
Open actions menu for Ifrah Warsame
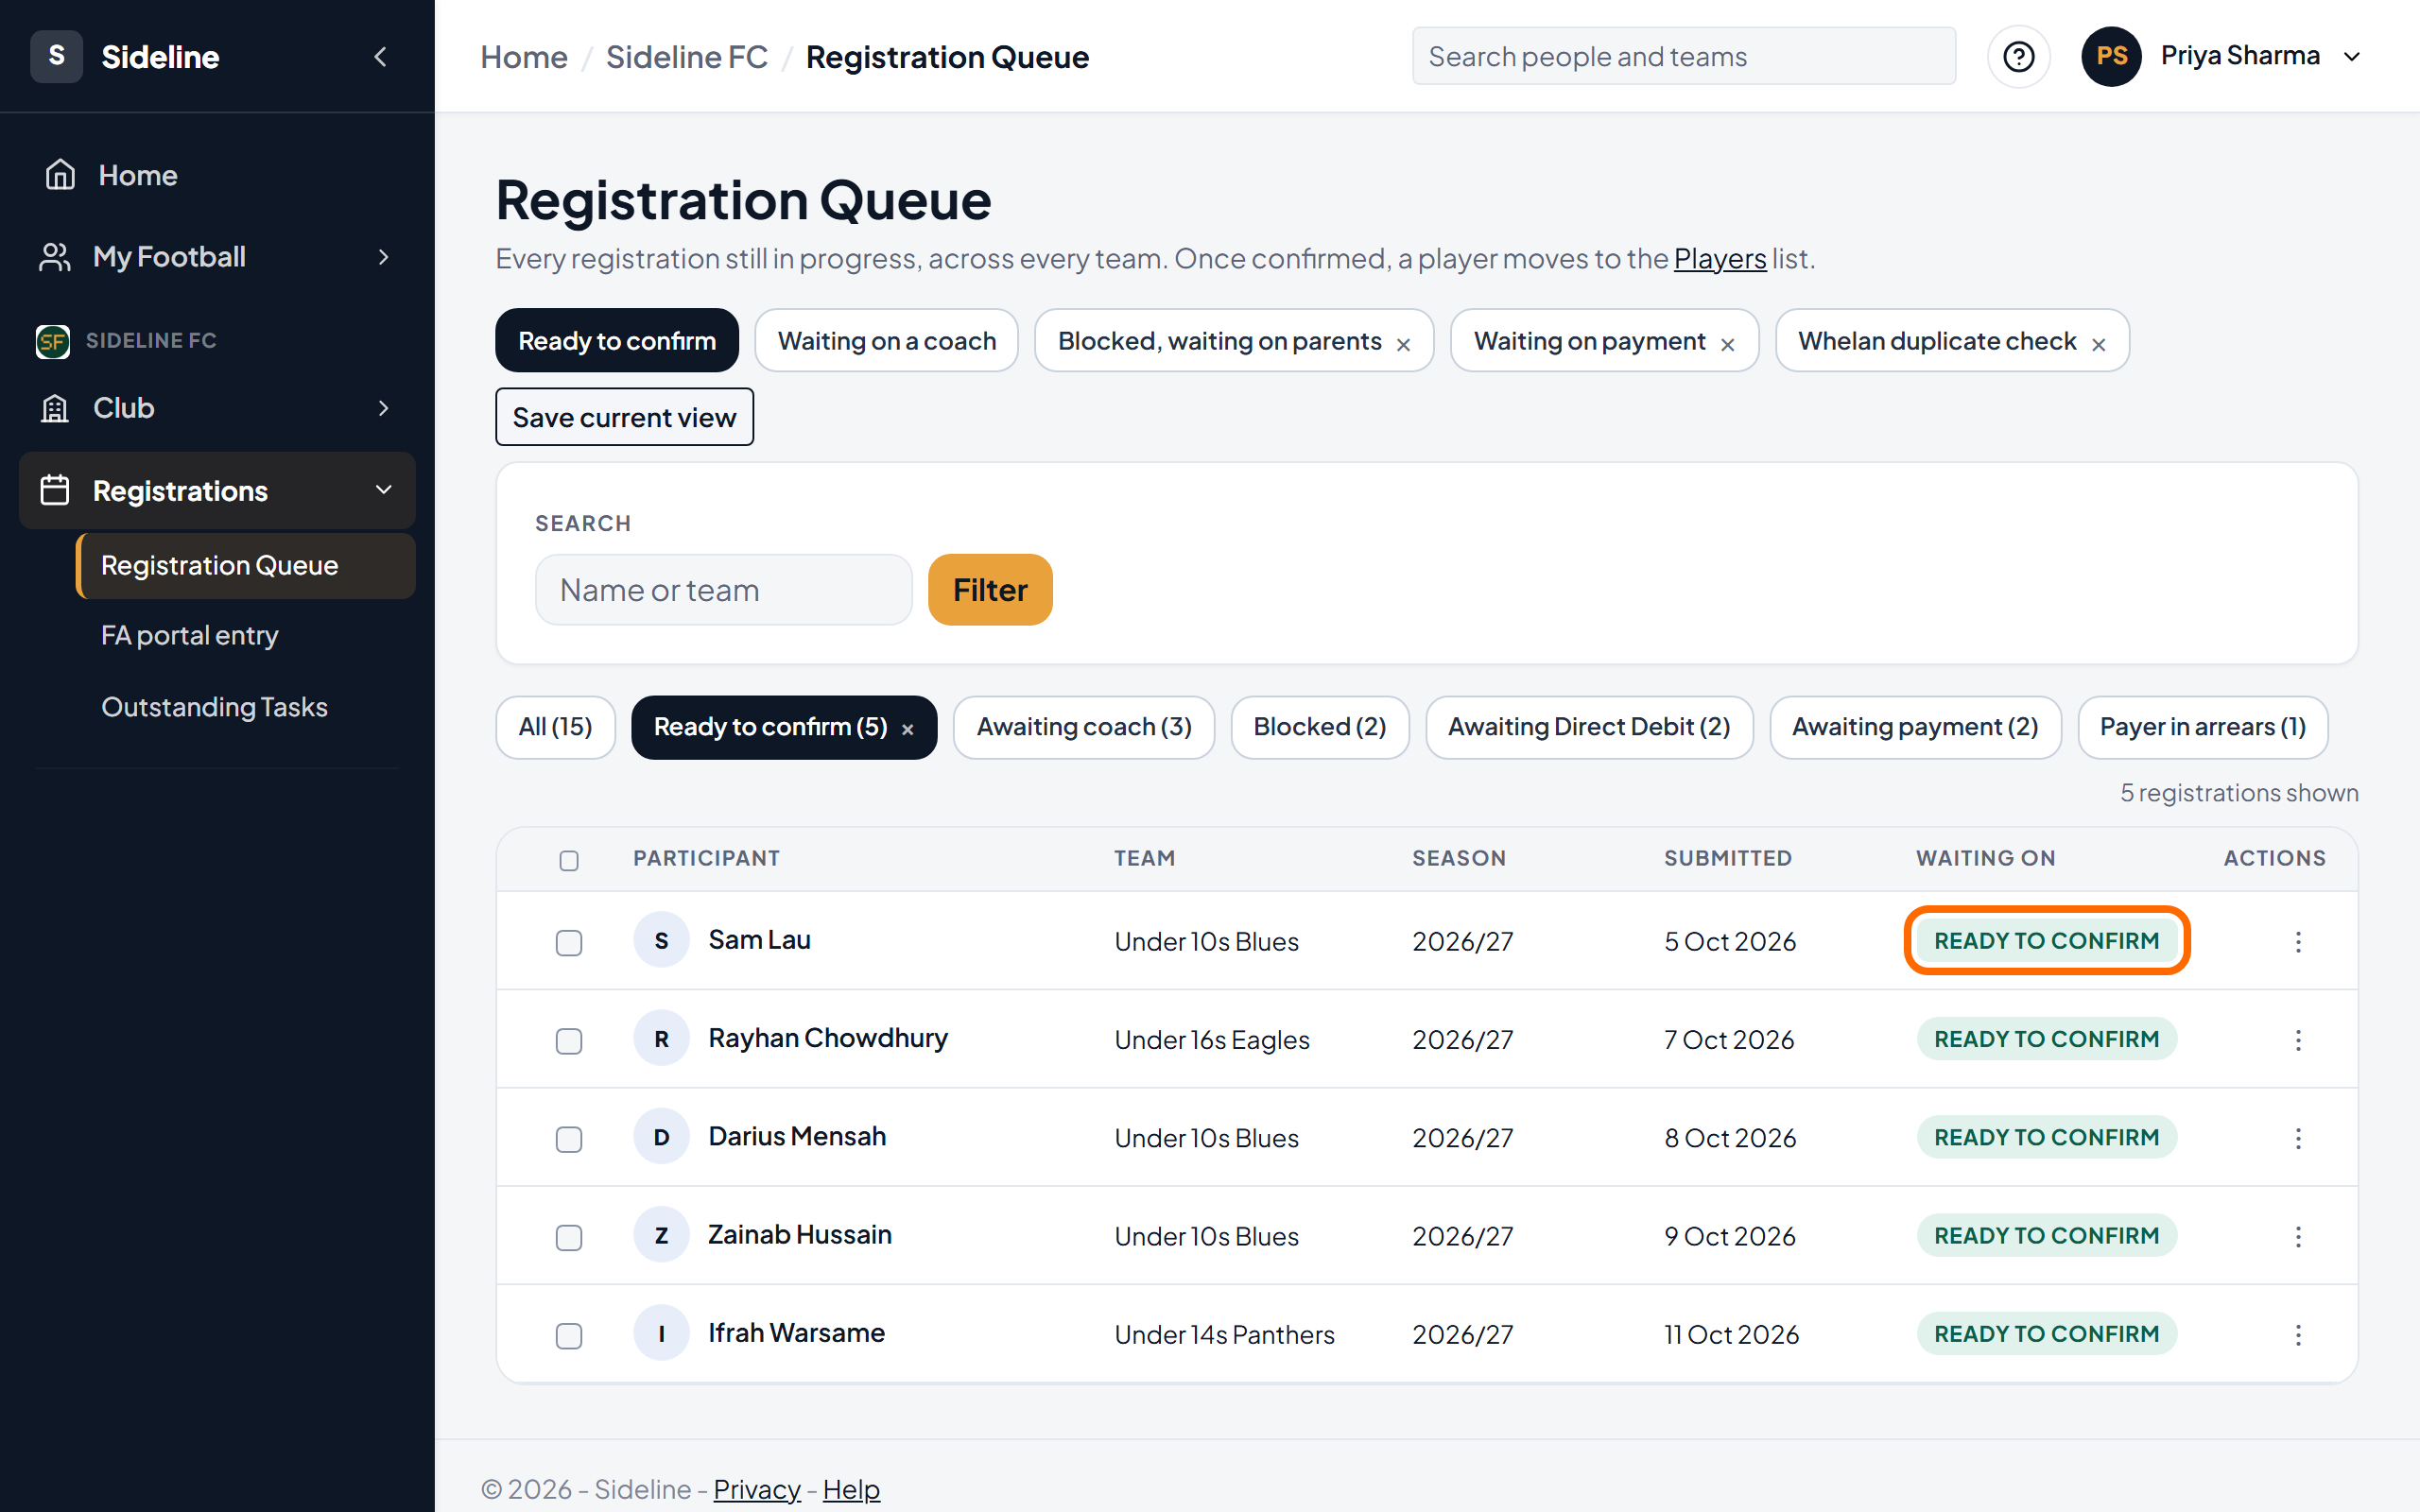[x=2298, y=1334]
